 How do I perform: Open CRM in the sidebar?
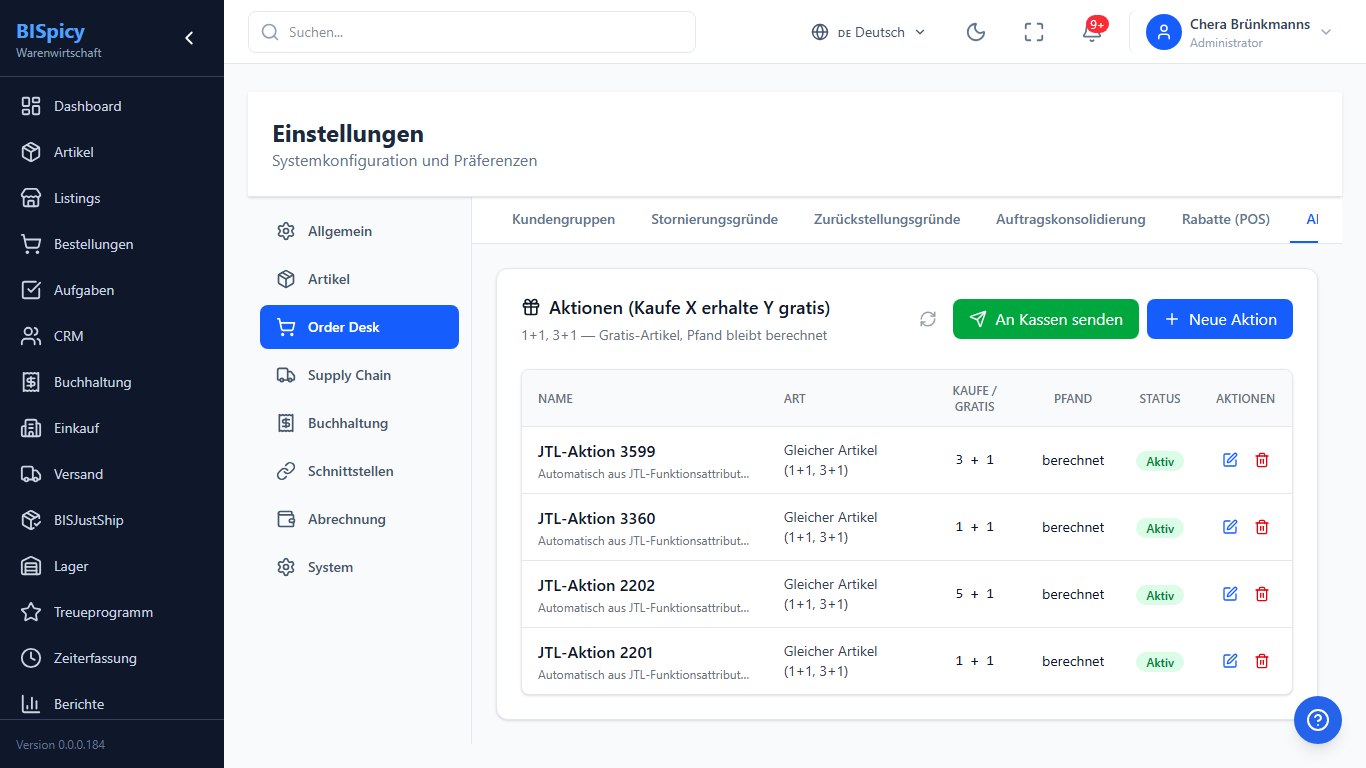pyautogui.click(x=112, y=336)
